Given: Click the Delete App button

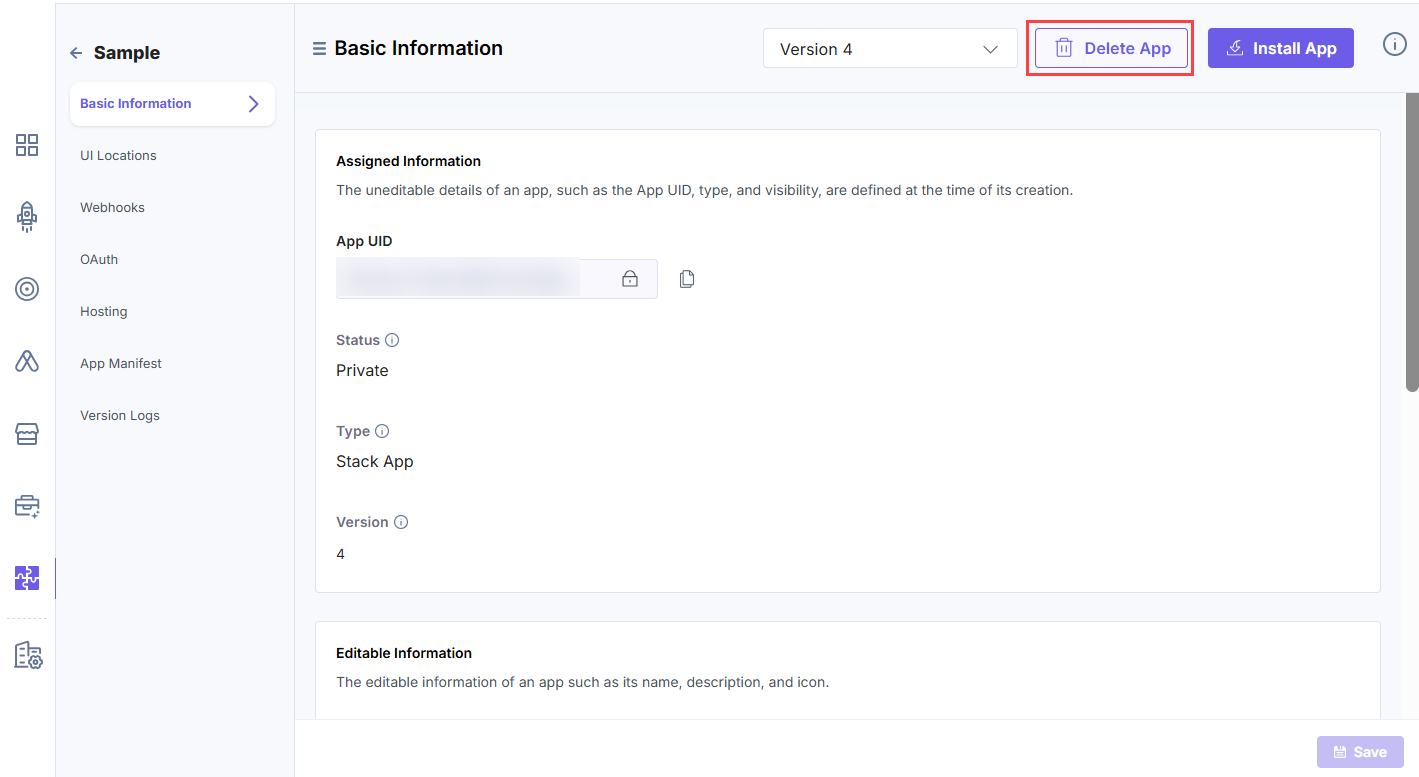Looking at the screenshot, I should pyautogui.click(x=1111, y=48).
